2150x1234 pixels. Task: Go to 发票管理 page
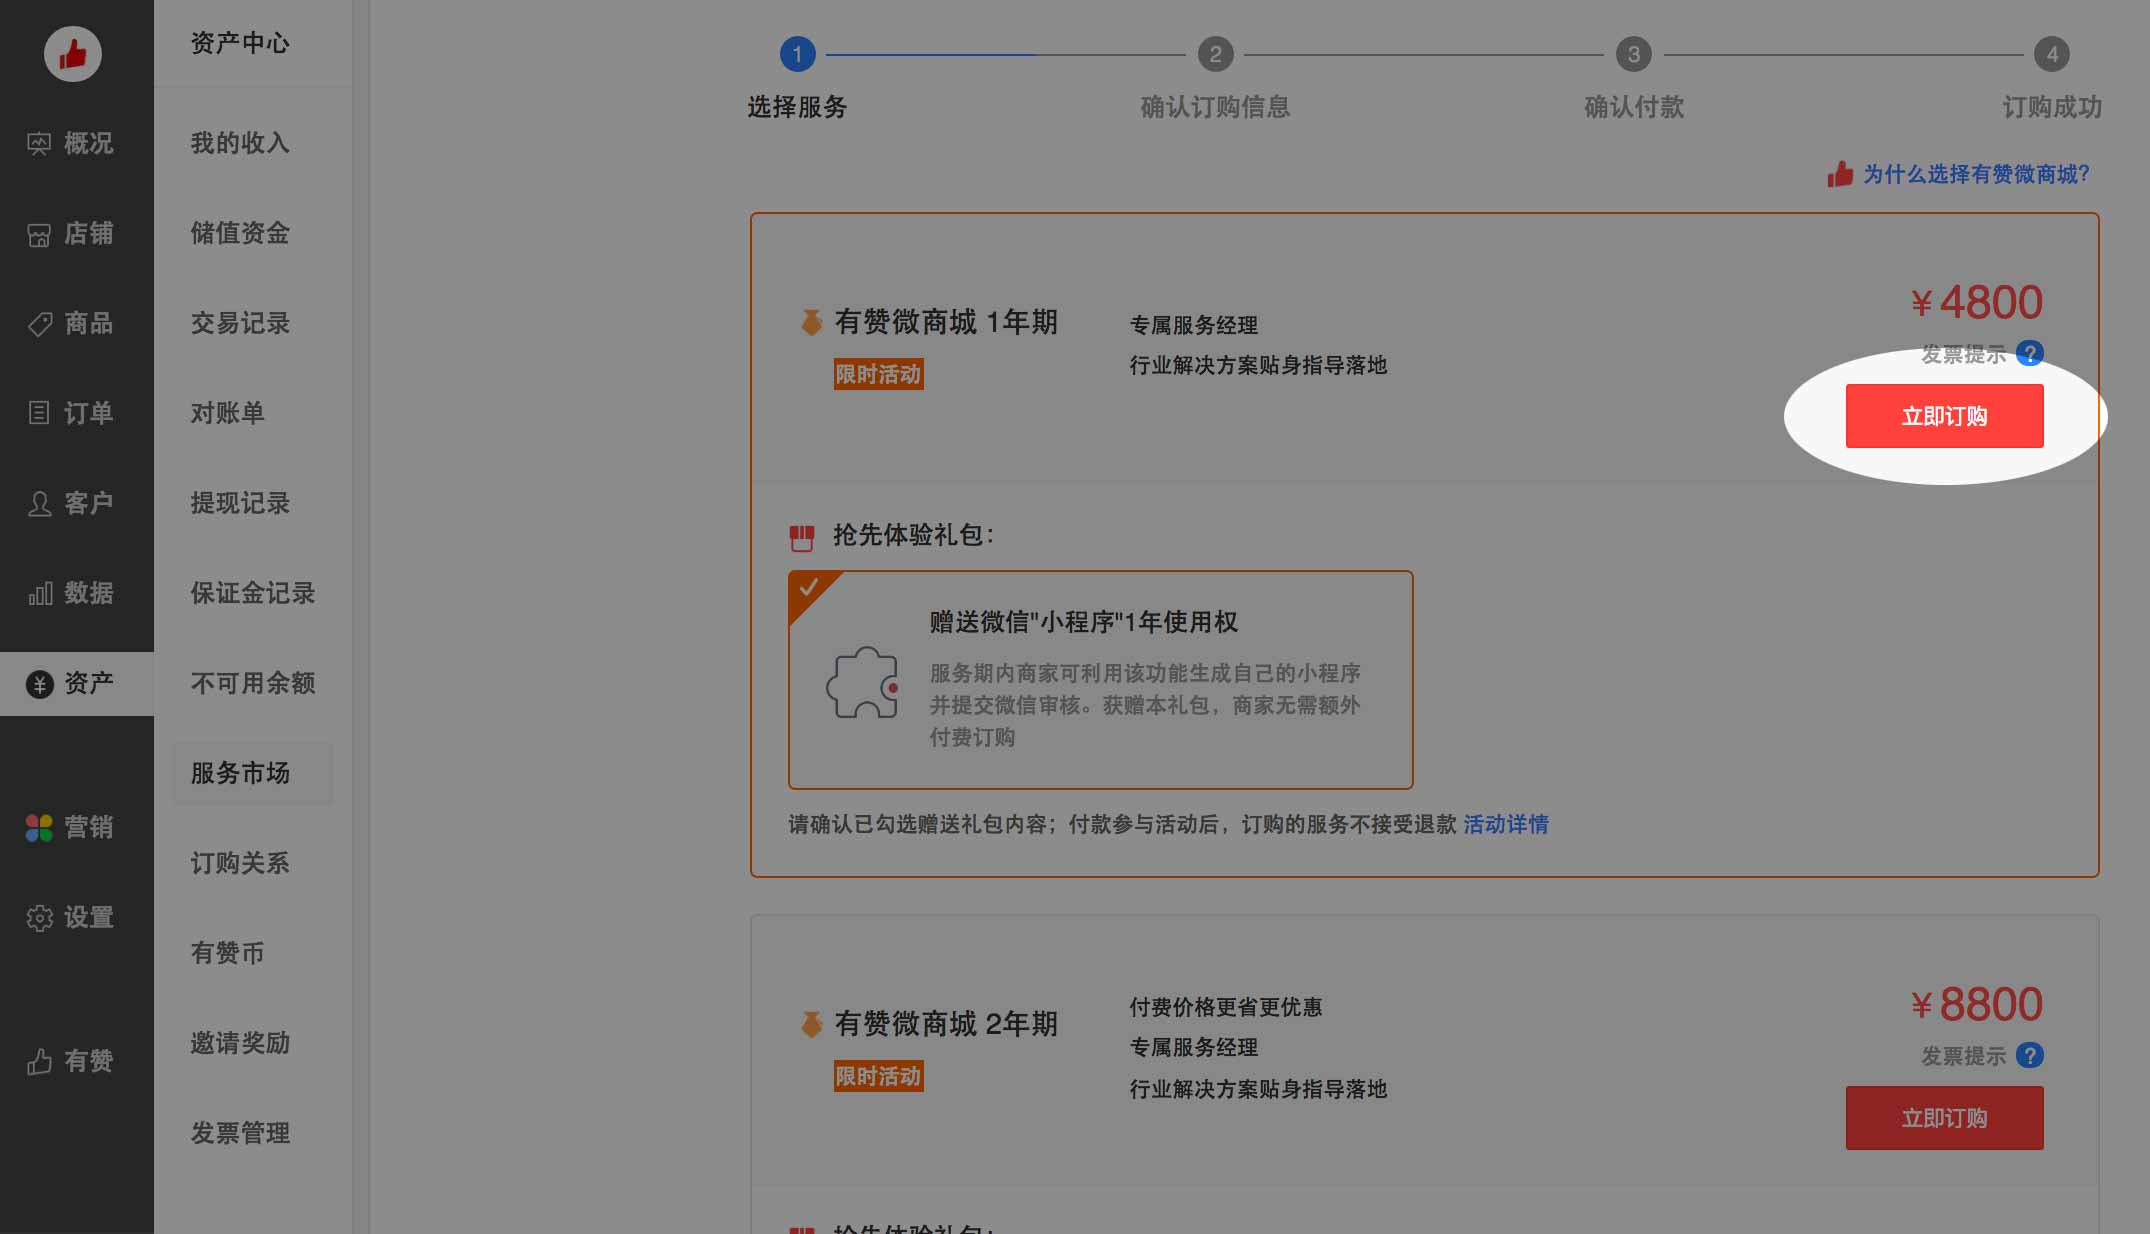point(240,1133)
